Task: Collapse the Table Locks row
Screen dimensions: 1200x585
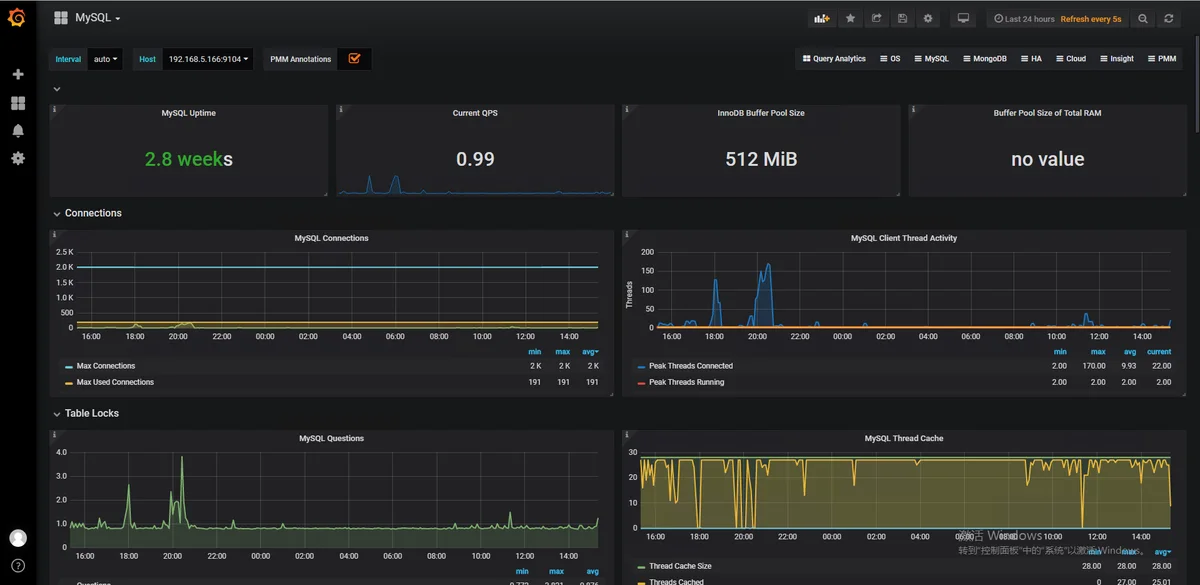Action: [86, 413]
